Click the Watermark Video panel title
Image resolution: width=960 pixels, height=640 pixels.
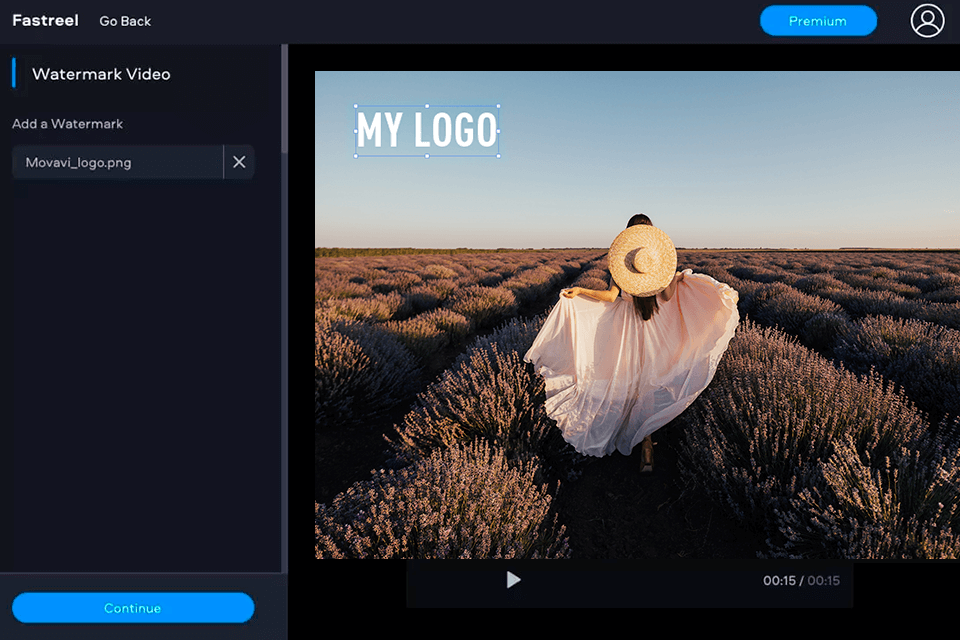[102, 74]
